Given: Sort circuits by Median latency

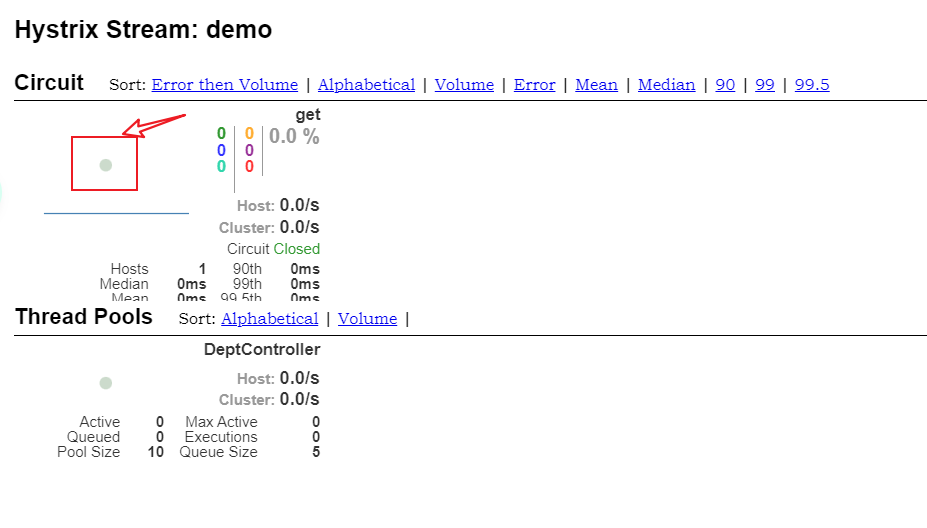Looking at the screenshot, I should point(666,85).
